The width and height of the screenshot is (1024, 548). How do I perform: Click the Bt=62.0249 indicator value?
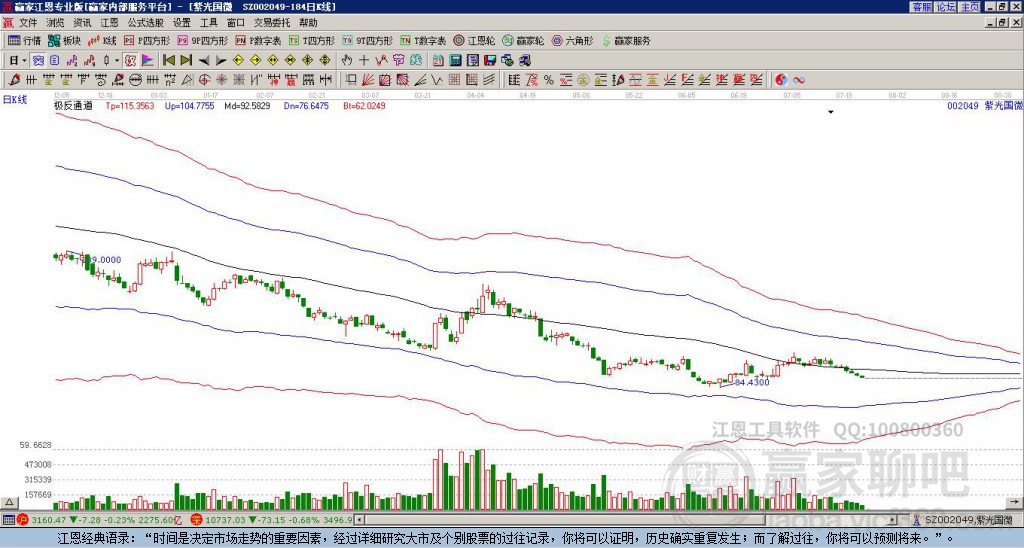364,105
